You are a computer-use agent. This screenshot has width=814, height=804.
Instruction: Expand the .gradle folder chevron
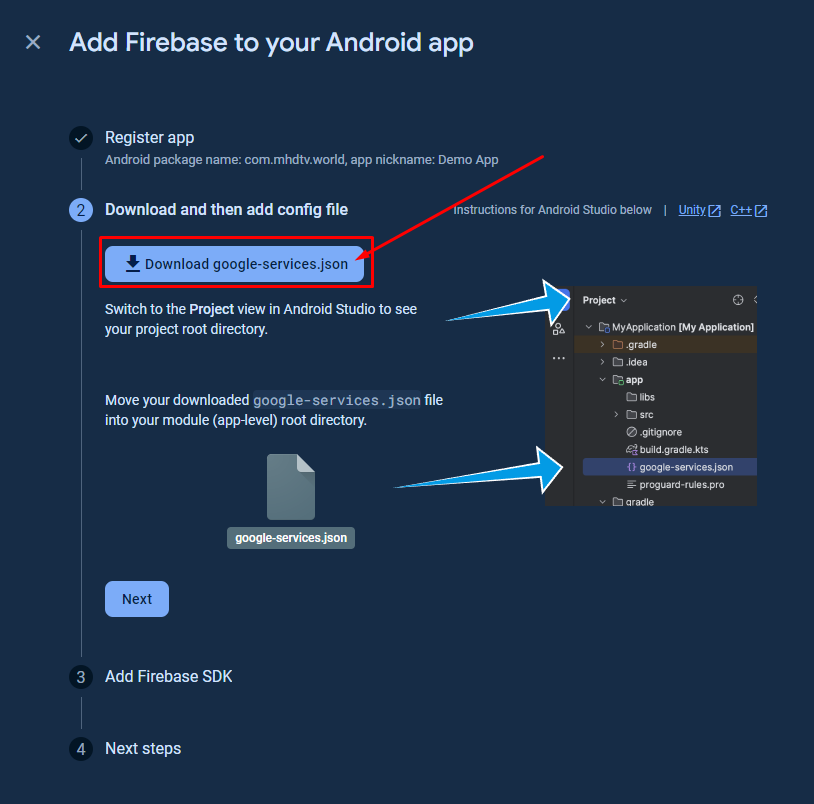[x=602, y=344]
